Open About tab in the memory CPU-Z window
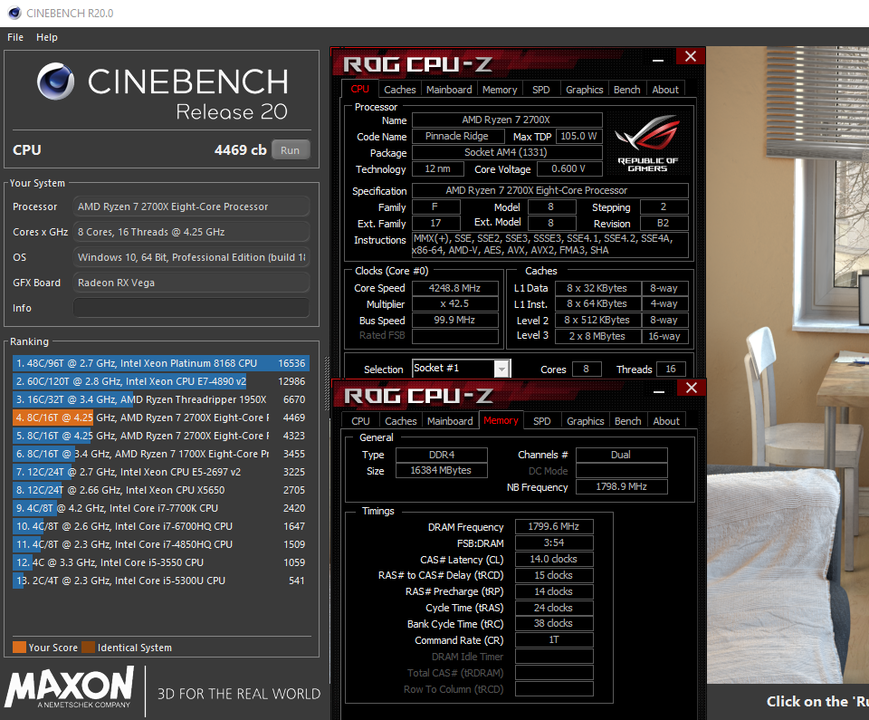 coord(666,421)
